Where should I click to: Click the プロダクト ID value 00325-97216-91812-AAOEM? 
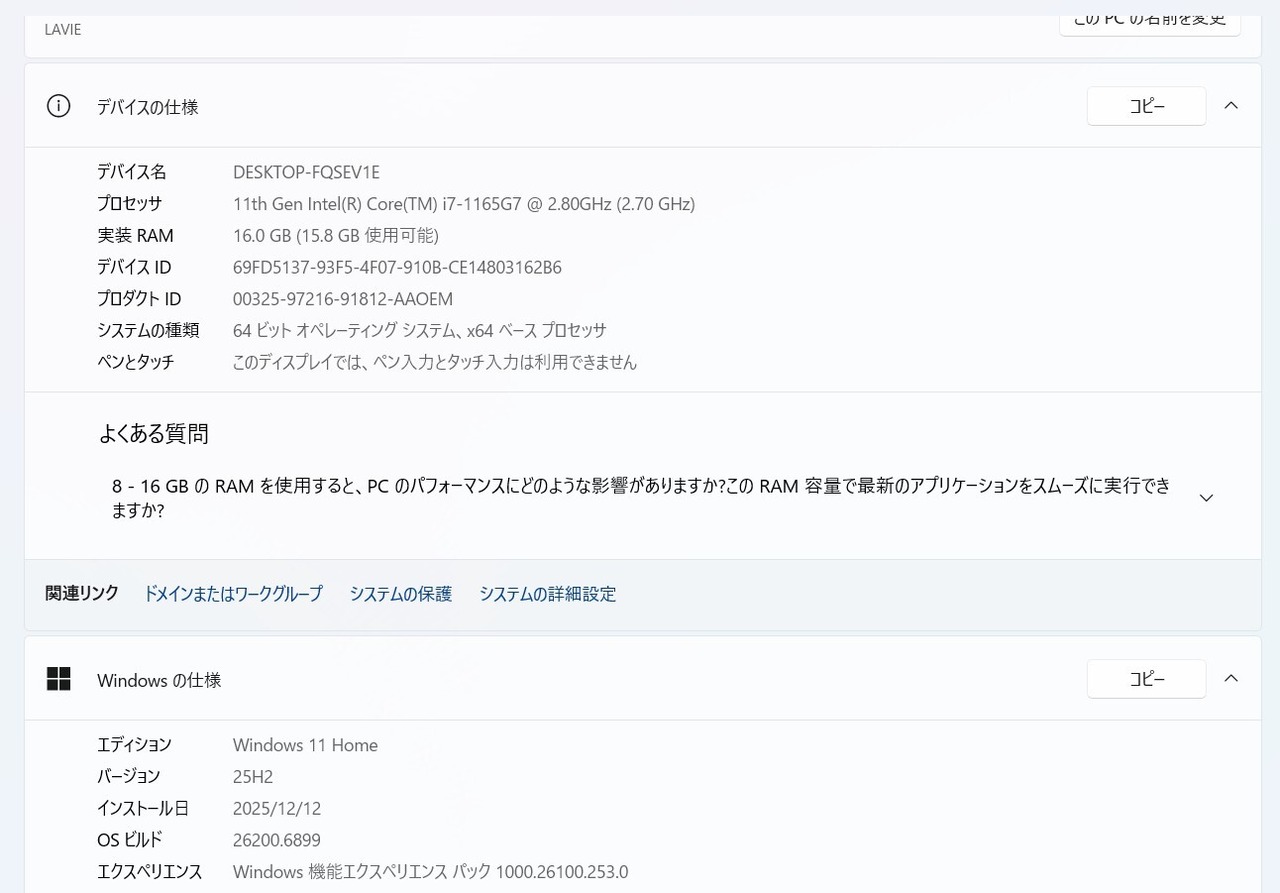point(343,299)
